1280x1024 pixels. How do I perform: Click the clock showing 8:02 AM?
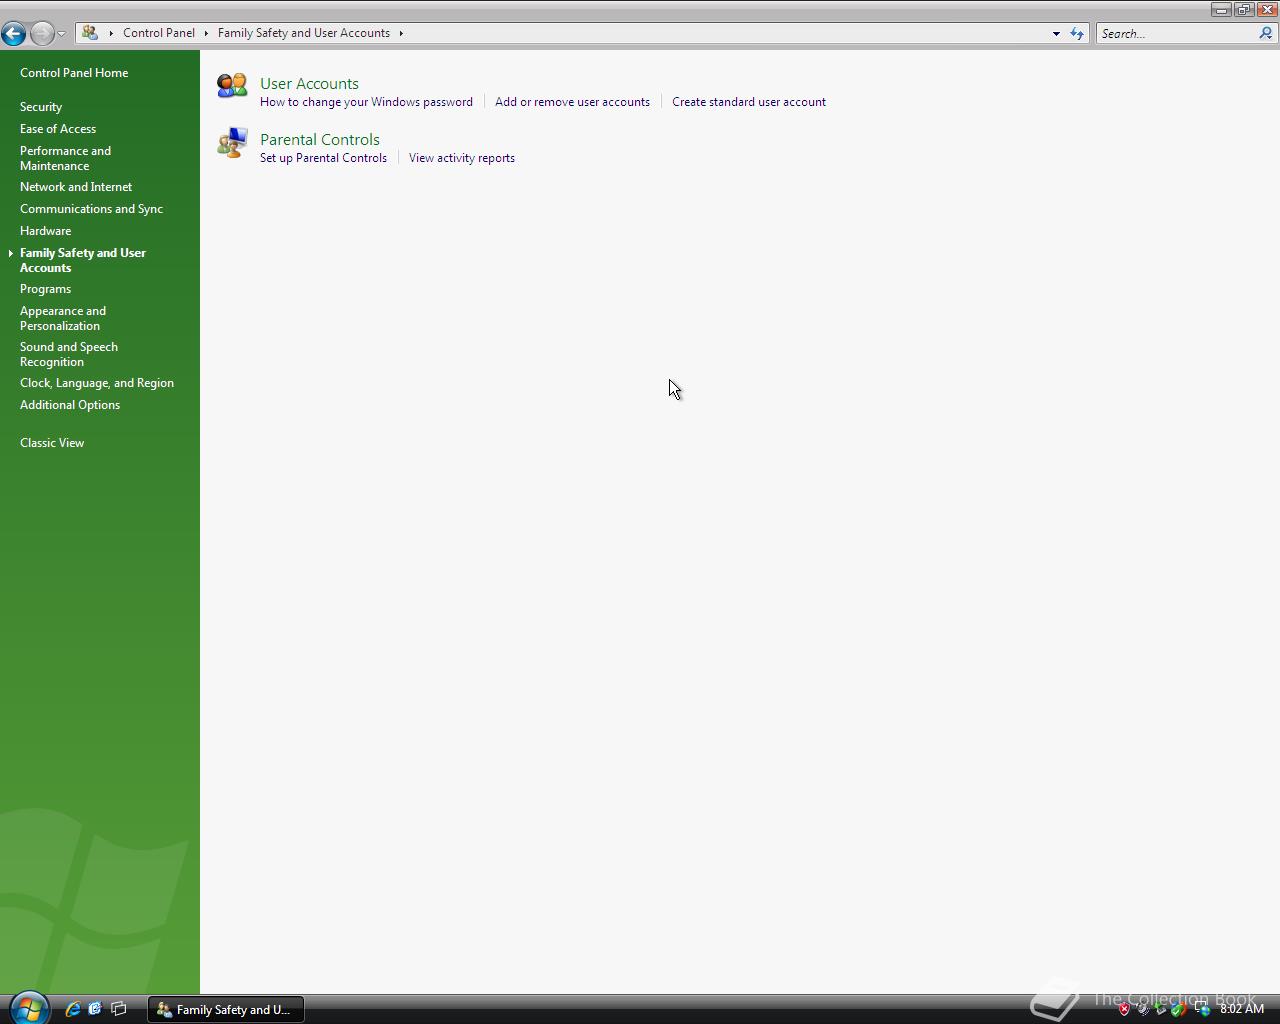click(1242, 1009)
